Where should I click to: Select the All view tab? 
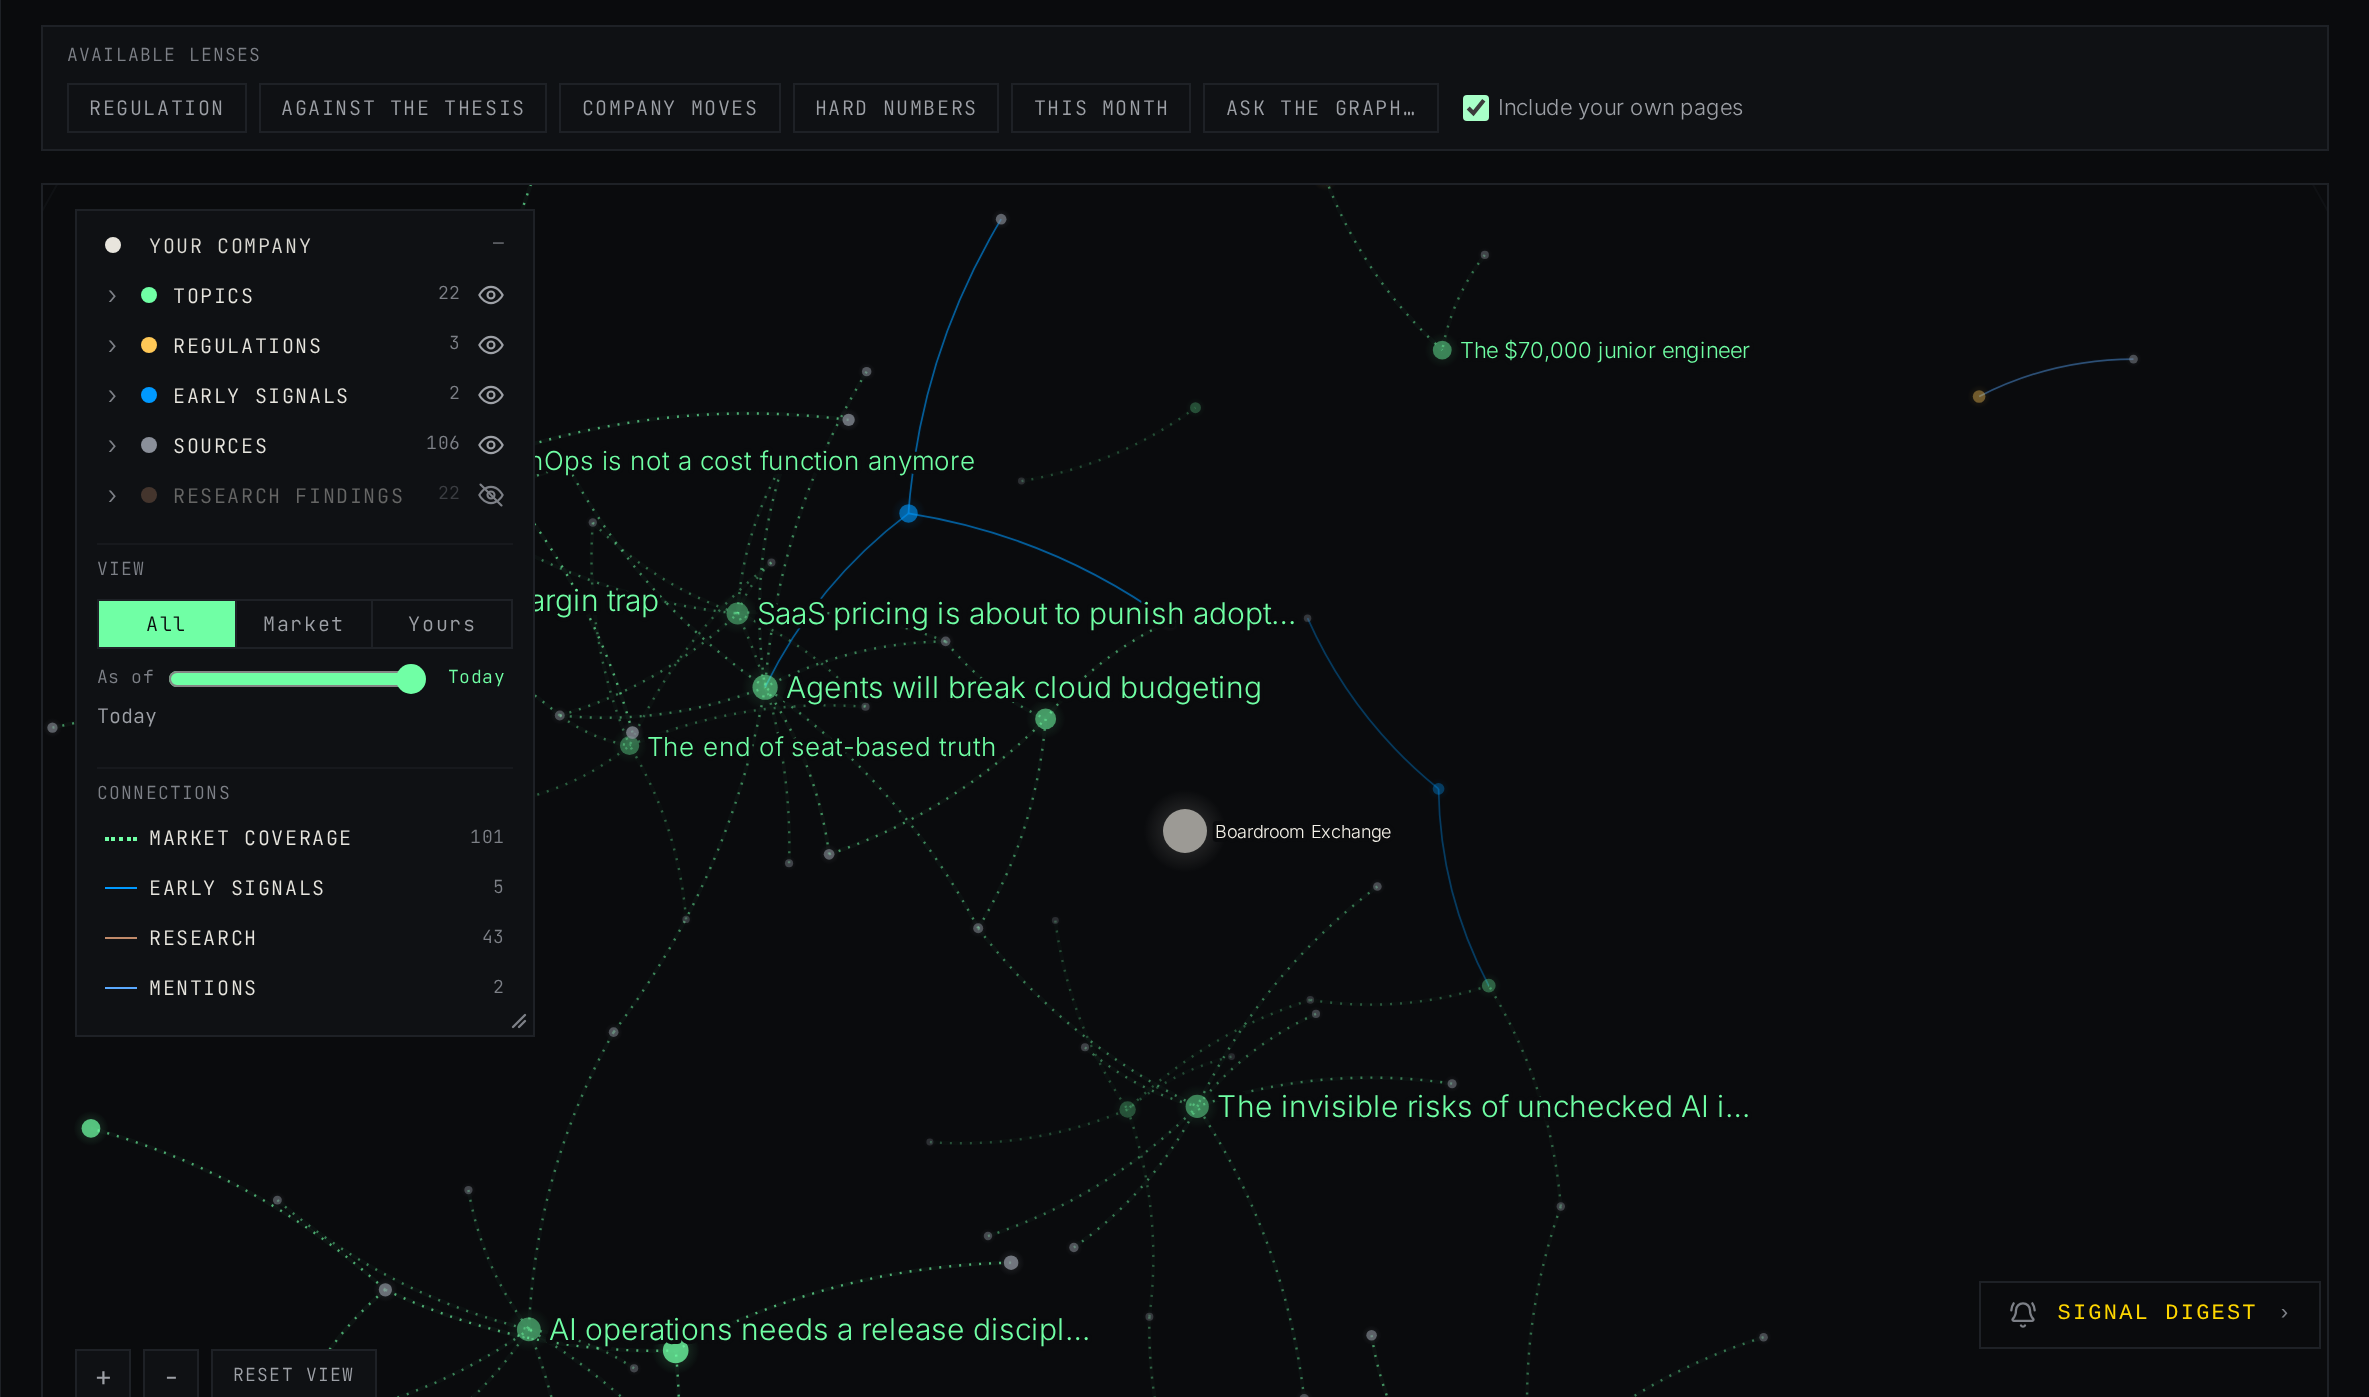click(x=167, y=624)
